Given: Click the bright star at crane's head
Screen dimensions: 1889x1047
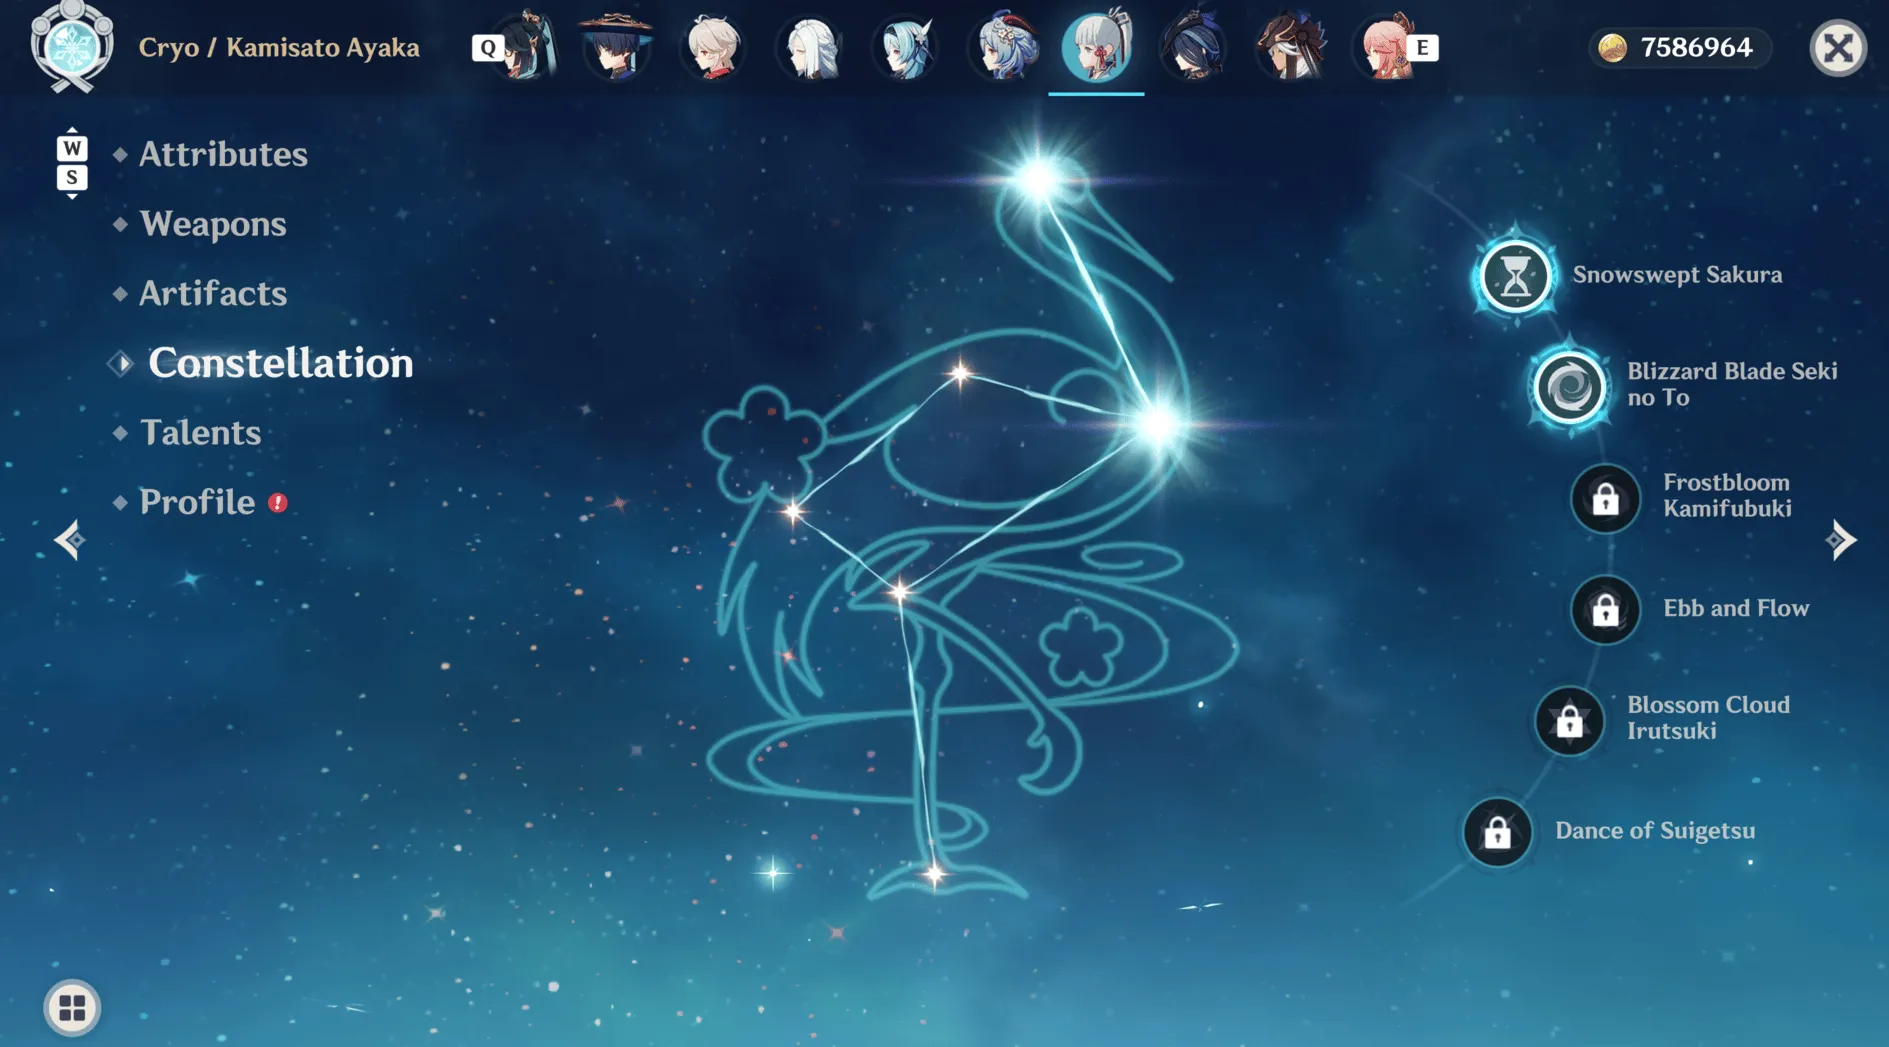Looking at the screenshot, I should 1038,179.
